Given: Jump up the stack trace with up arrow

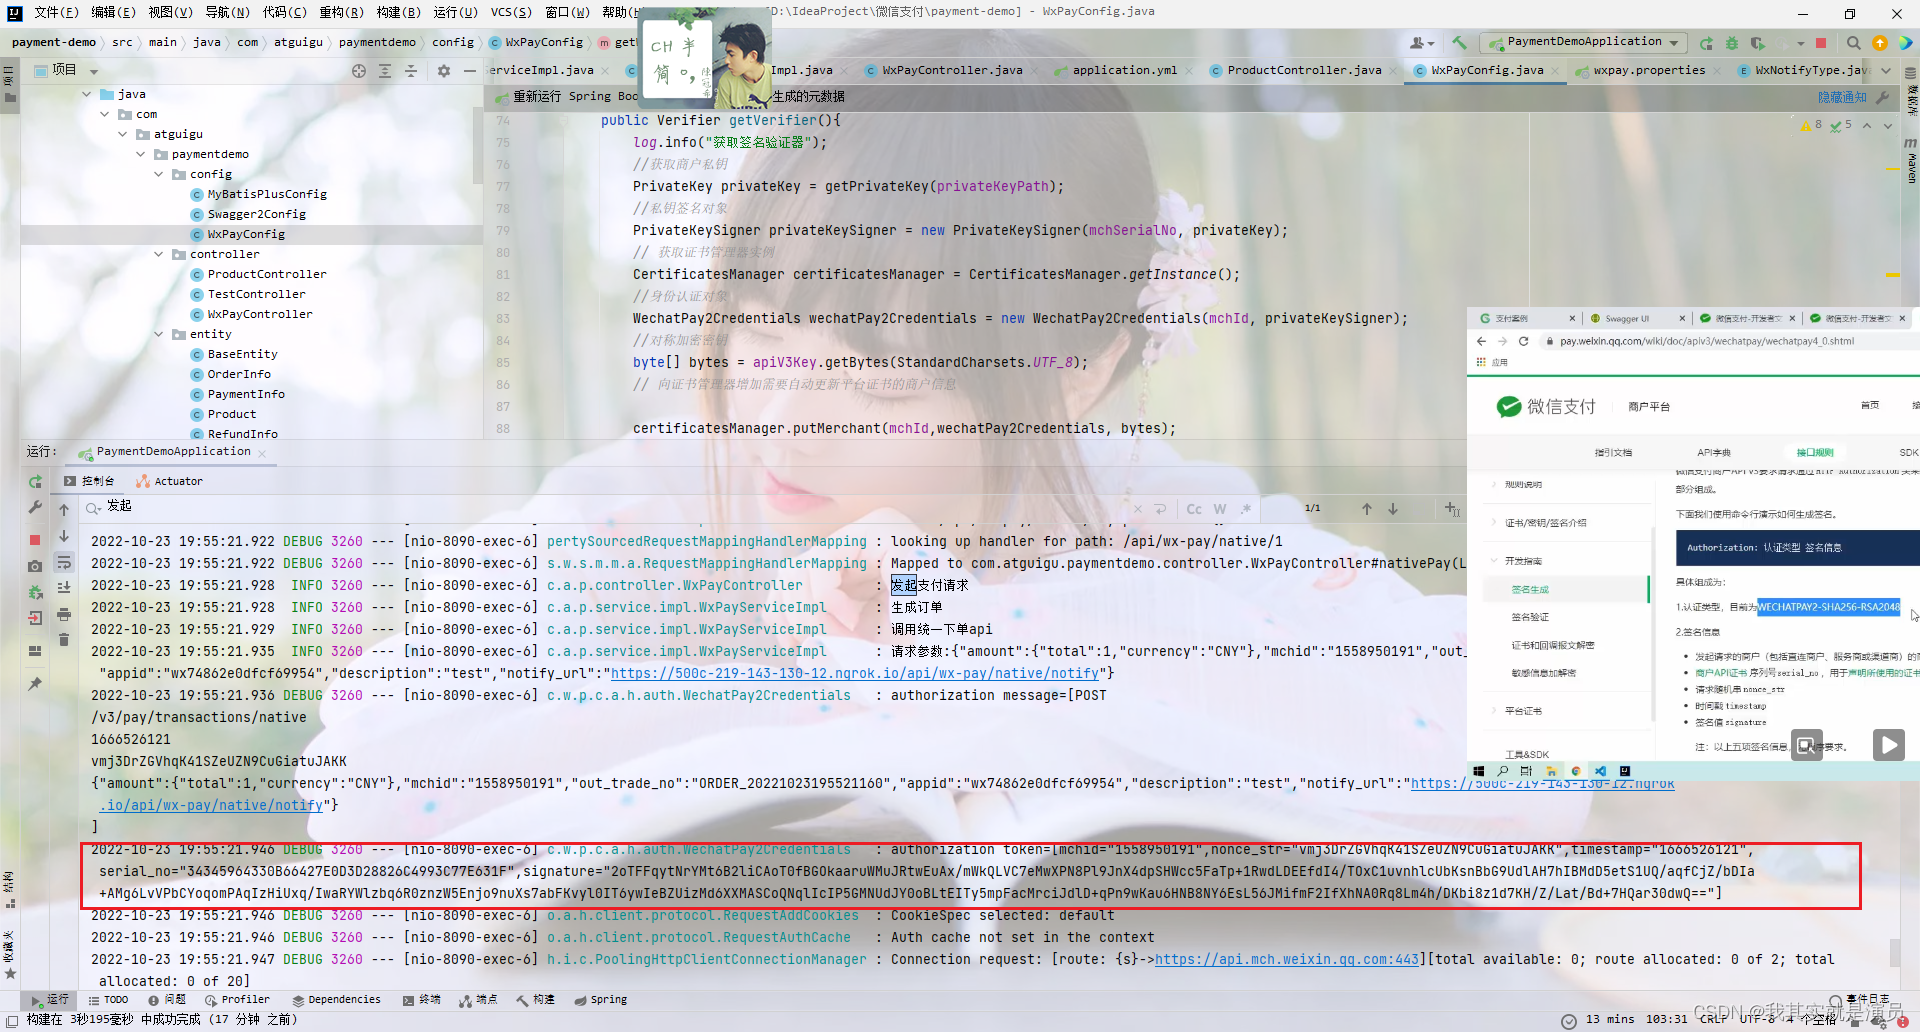Looking at the screenshot, I should pos(64,510).
